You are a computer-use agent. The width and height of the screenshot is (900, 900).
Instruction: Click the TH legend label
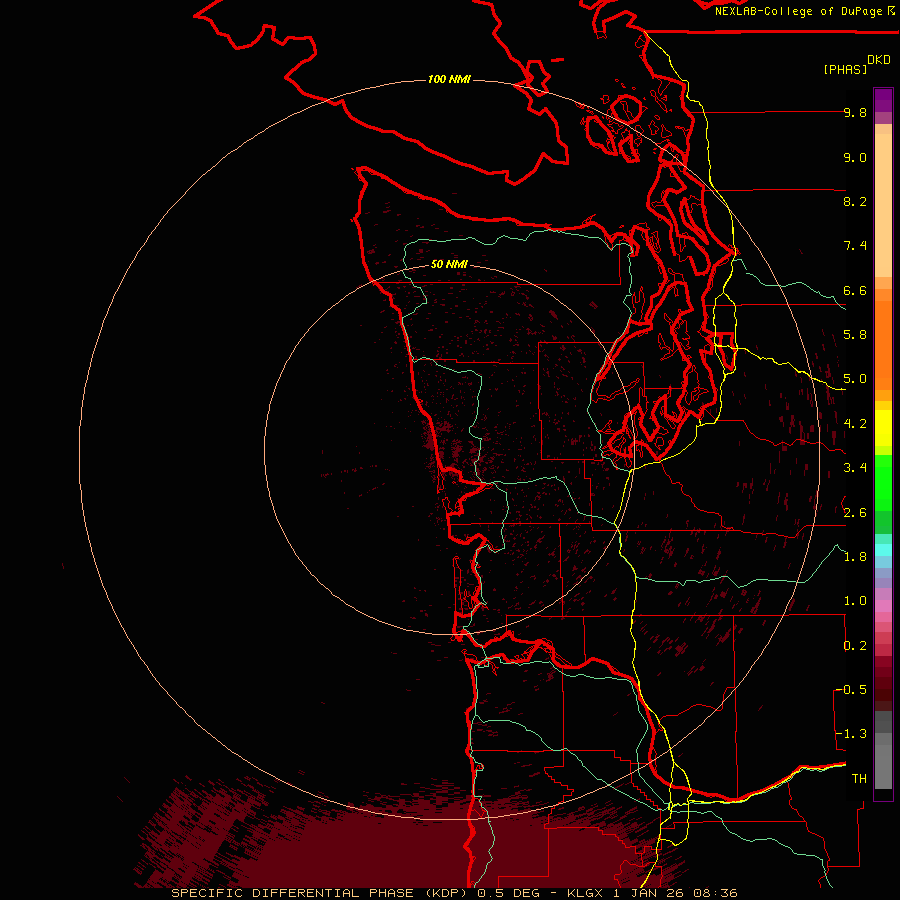point(859,779)
